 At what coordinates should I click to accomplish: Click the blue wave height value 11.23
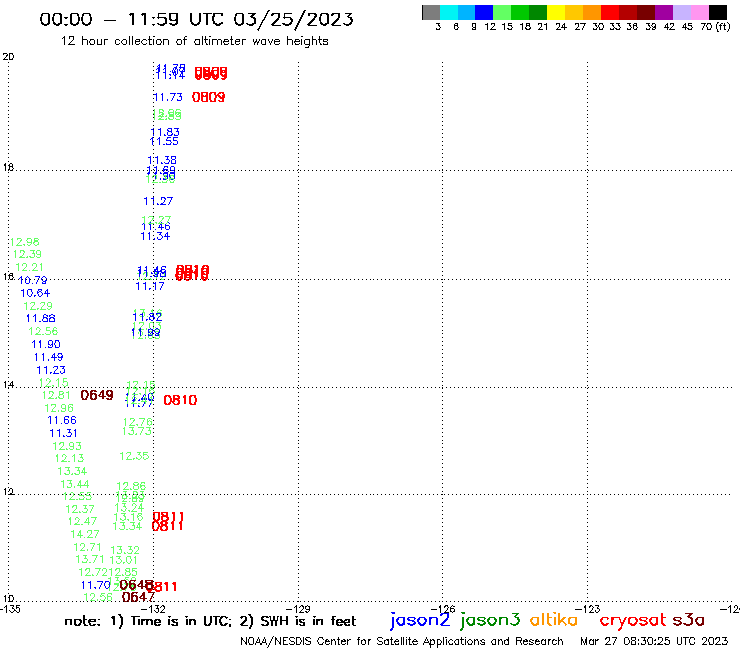point(50,370)
